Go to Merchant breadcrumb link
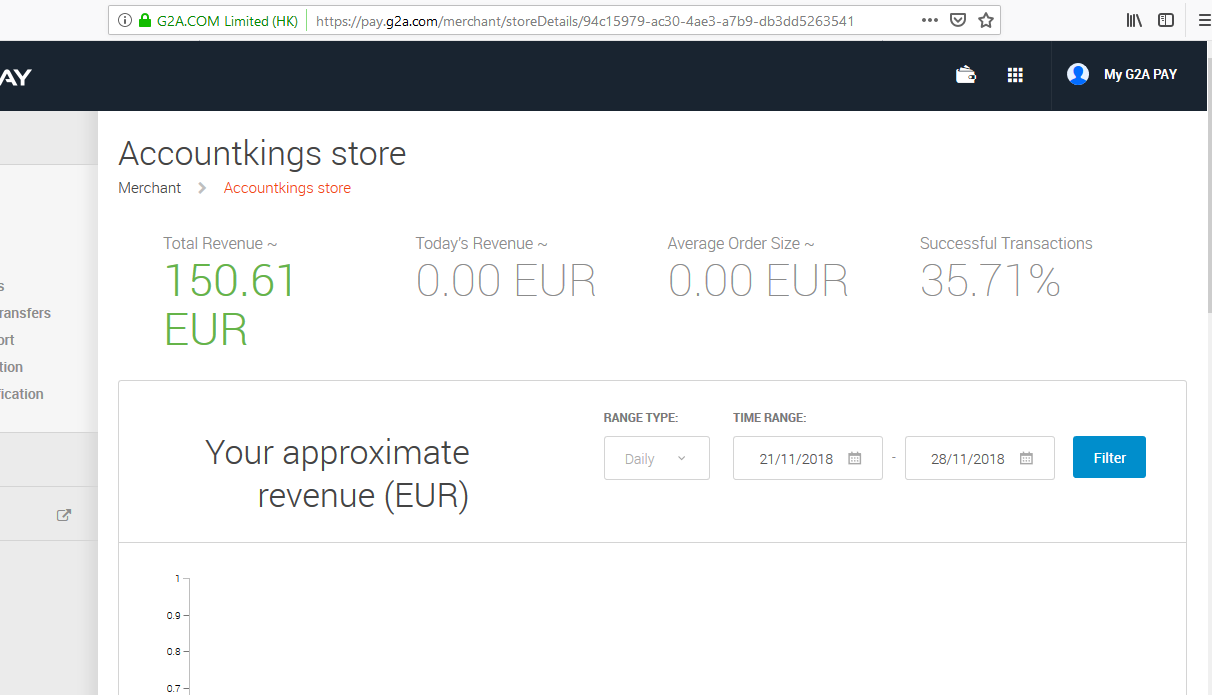Screen dimensions: 1212x695 [150, 188]
